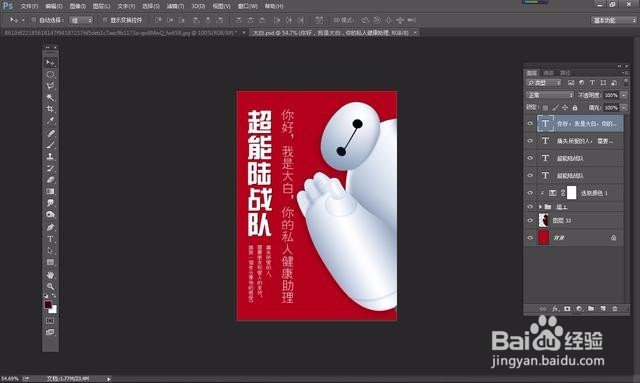Open the 组 auto-select dropdown
Image resolution: width=640 pixels, height=383 pixels.
81,20
